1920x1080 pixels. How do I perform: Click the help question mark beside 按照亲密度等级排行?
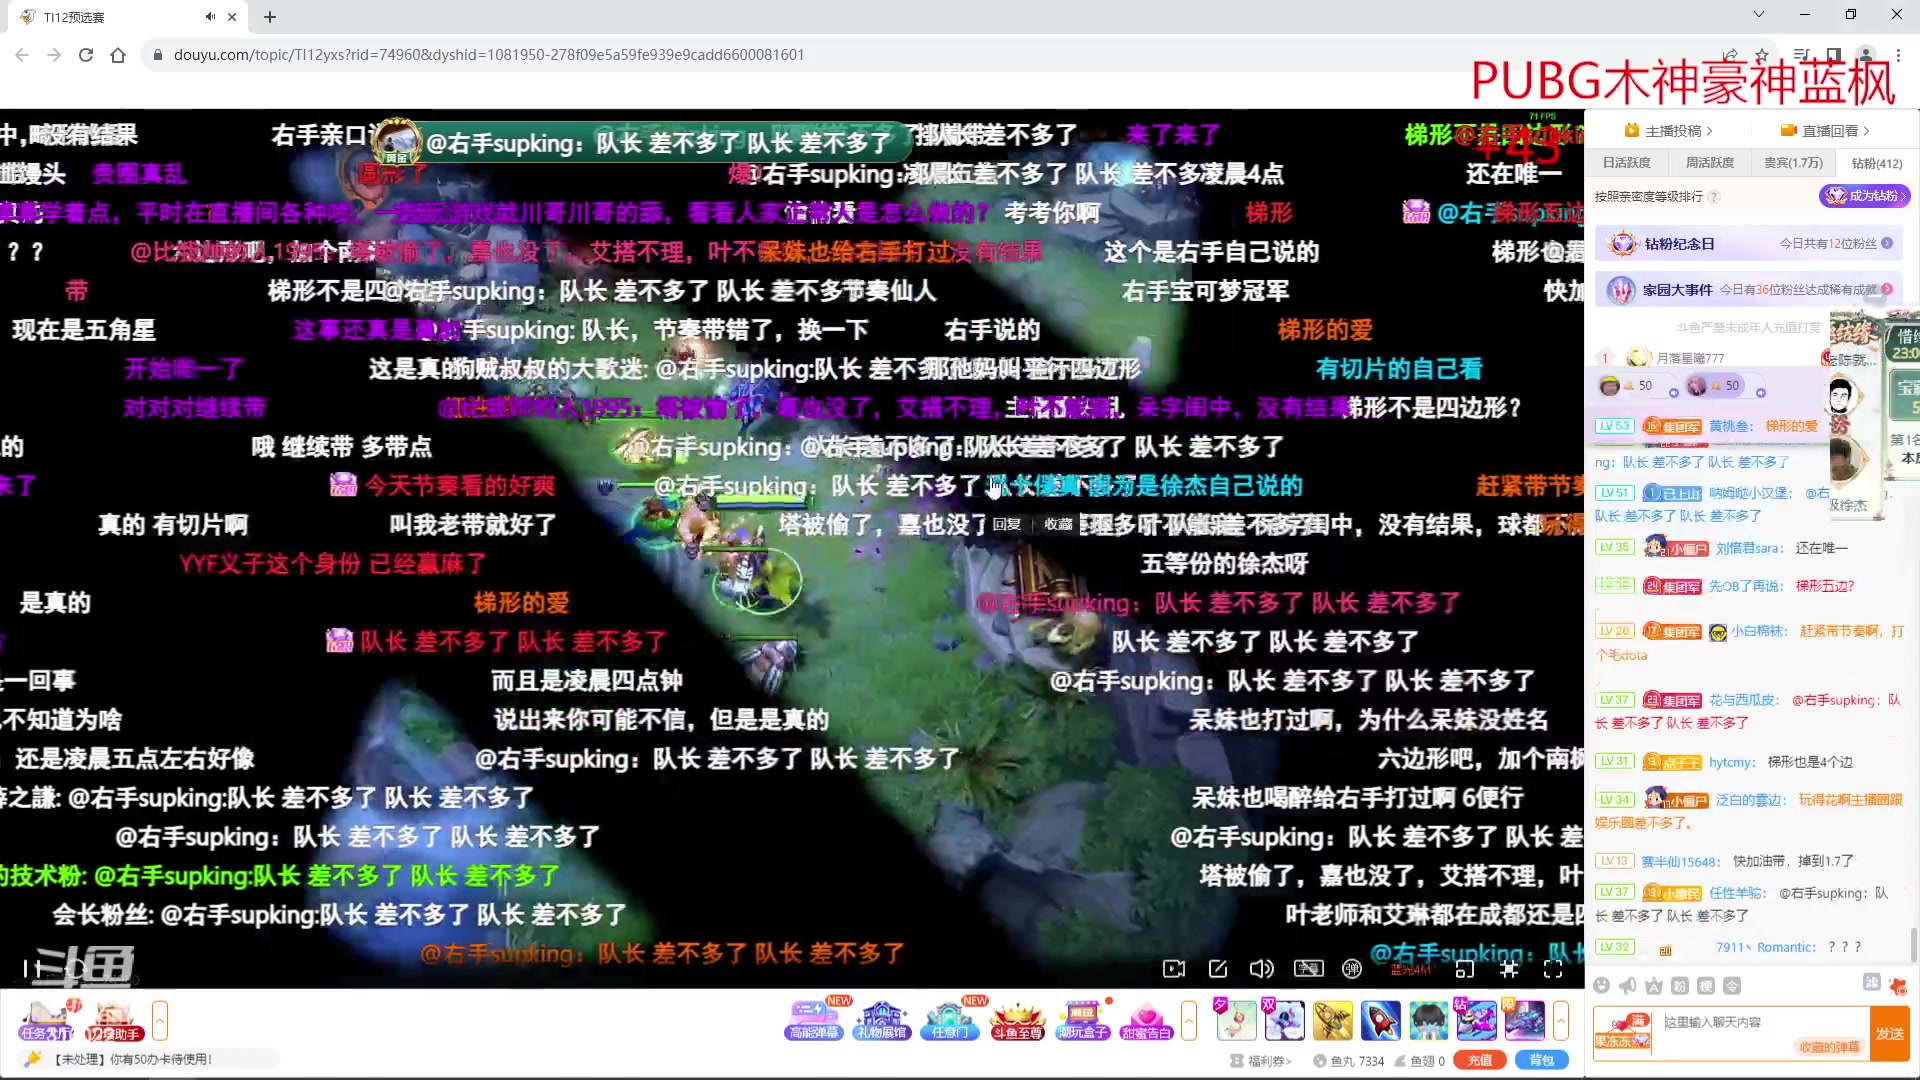click(x=1713, y=197)
